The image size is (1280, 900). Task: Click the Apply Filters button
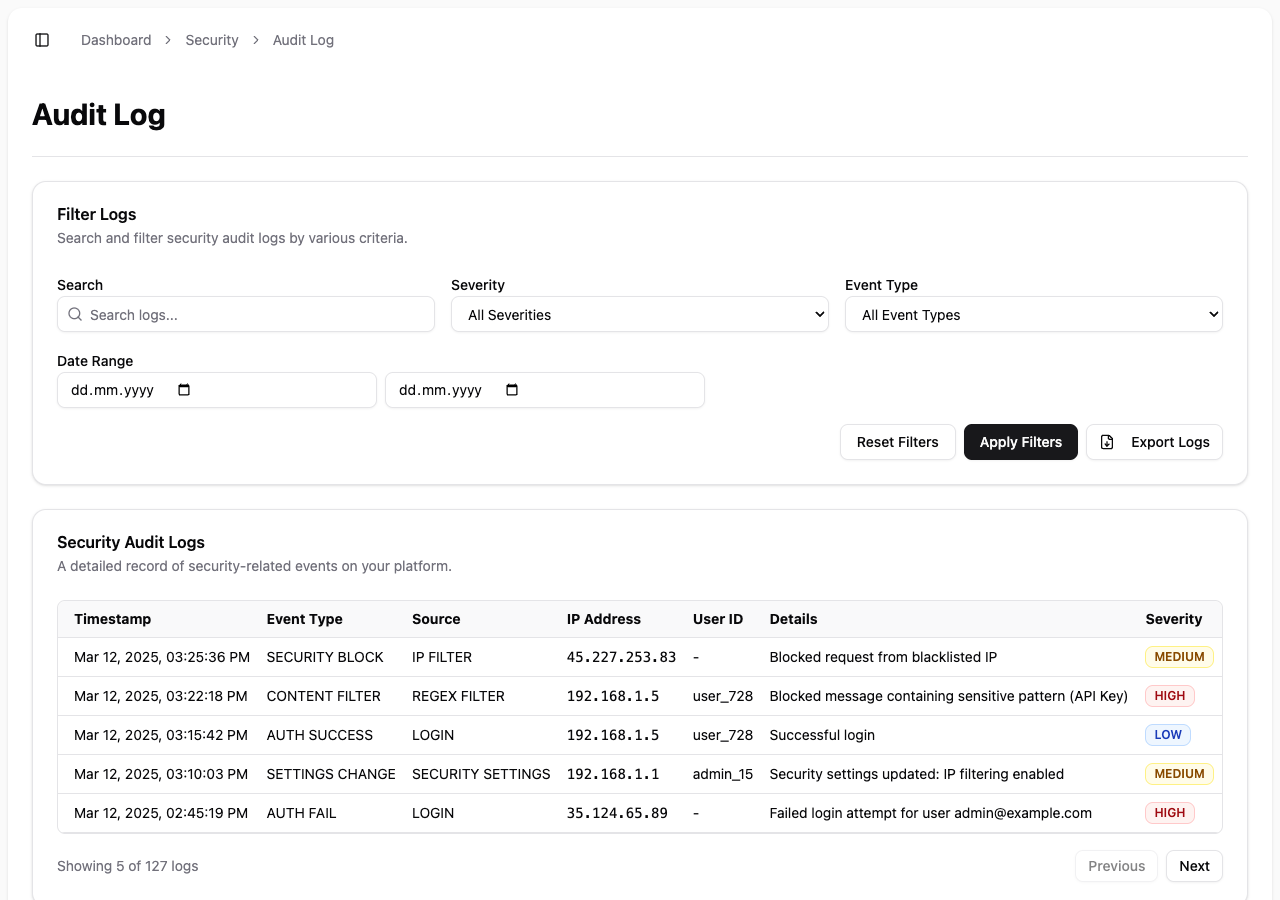click(x=1021, y=442)
